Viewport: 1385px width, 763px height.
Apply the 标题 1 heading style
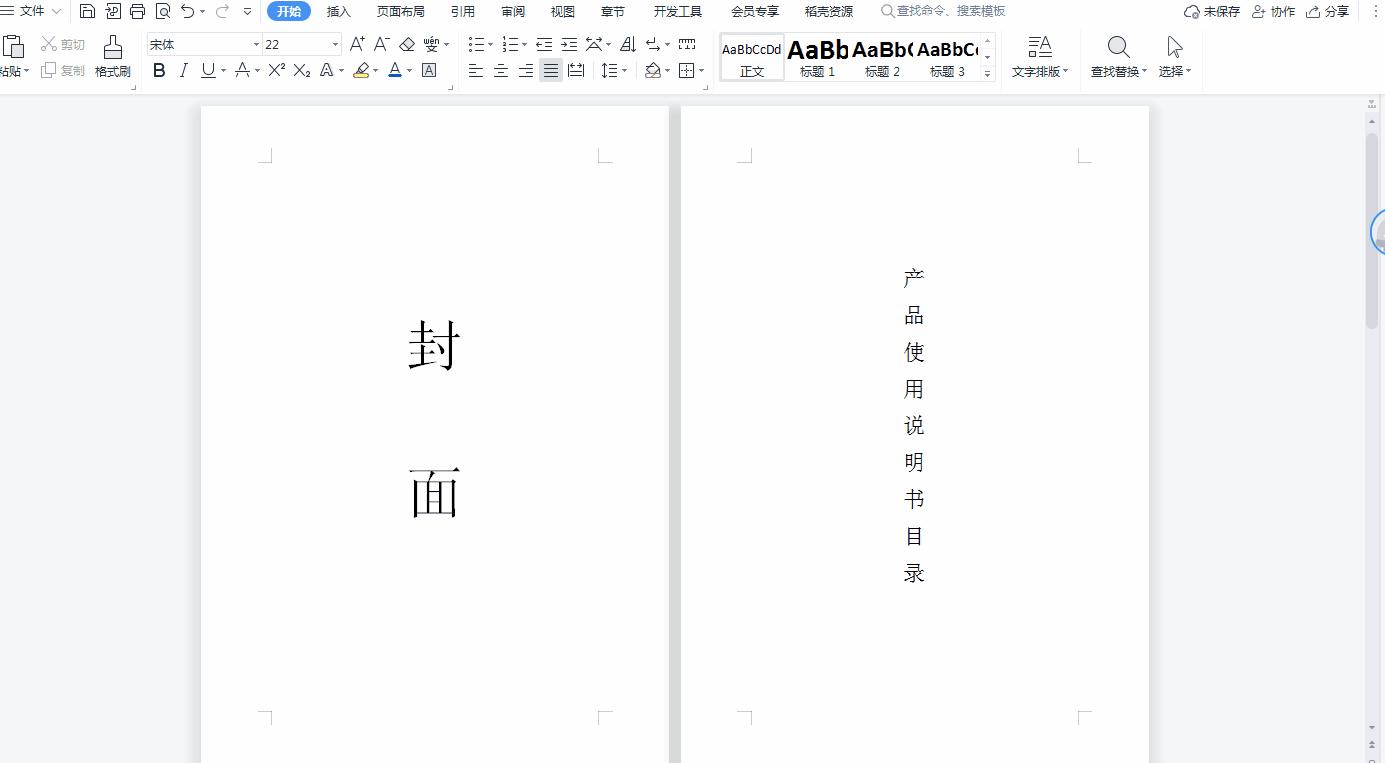817,57
